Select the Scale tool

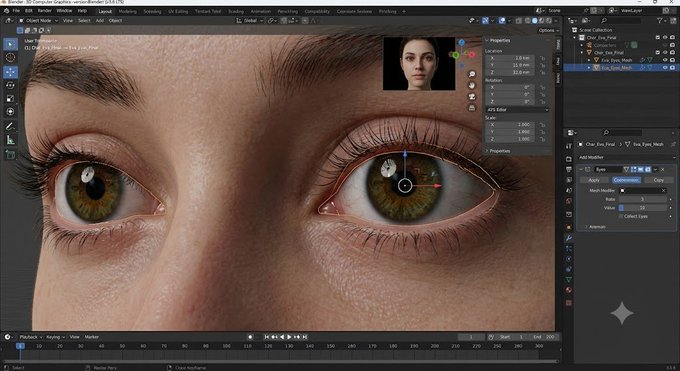click(10, 98)
